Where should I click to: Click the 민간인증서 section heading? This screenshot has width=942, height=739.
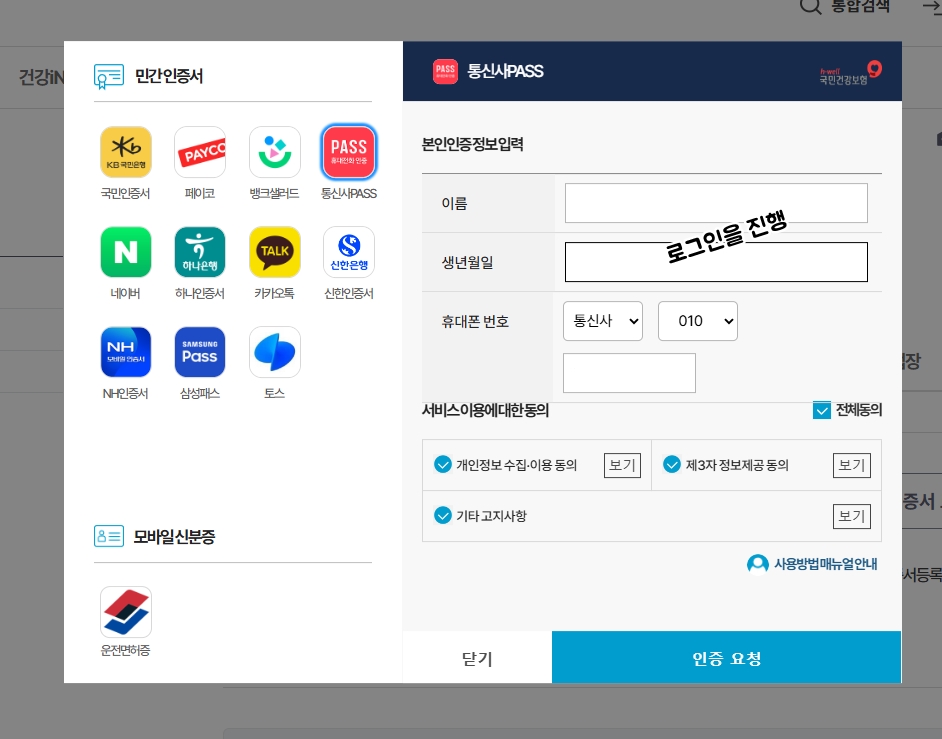[x=169, y=76]
